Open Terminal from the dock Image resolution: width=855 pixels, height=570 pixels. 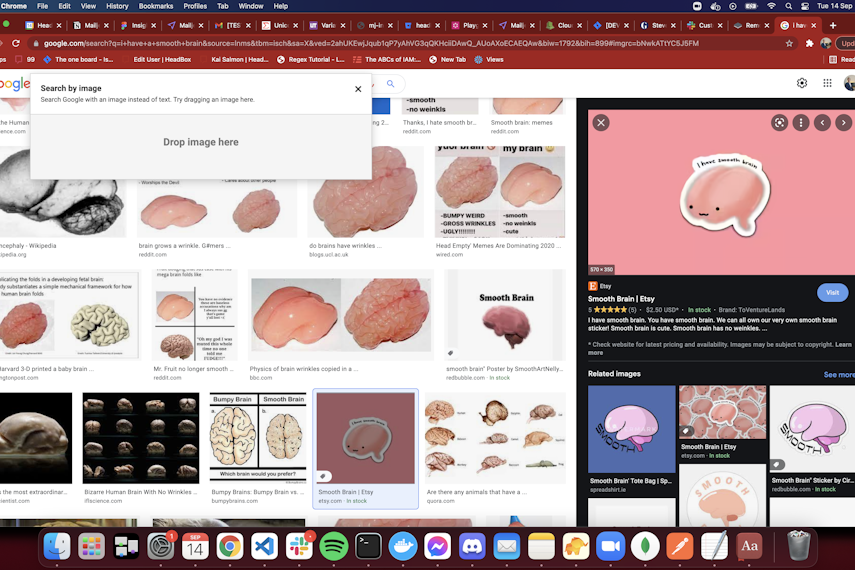pyautogui.click(x=369, y=546)
